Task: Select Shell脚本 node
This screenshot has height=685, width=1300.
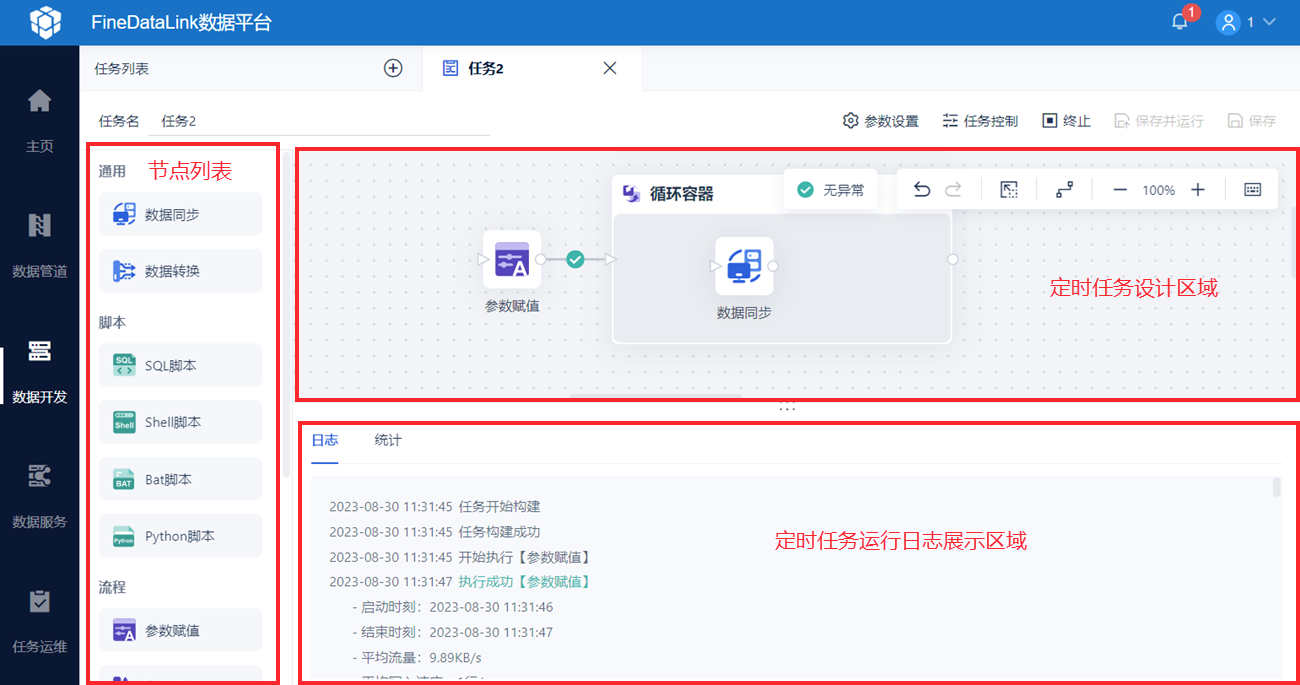Action: coord(180,422)
